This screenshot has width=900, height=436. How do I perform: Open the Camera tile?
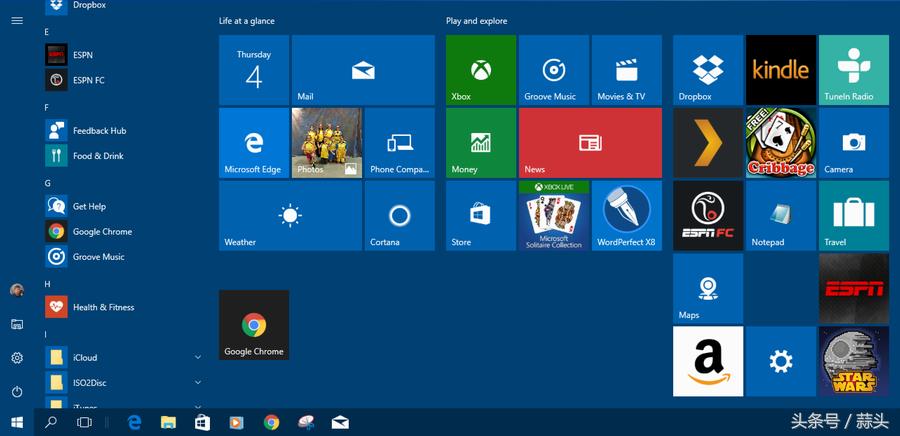tap(854, 143)
